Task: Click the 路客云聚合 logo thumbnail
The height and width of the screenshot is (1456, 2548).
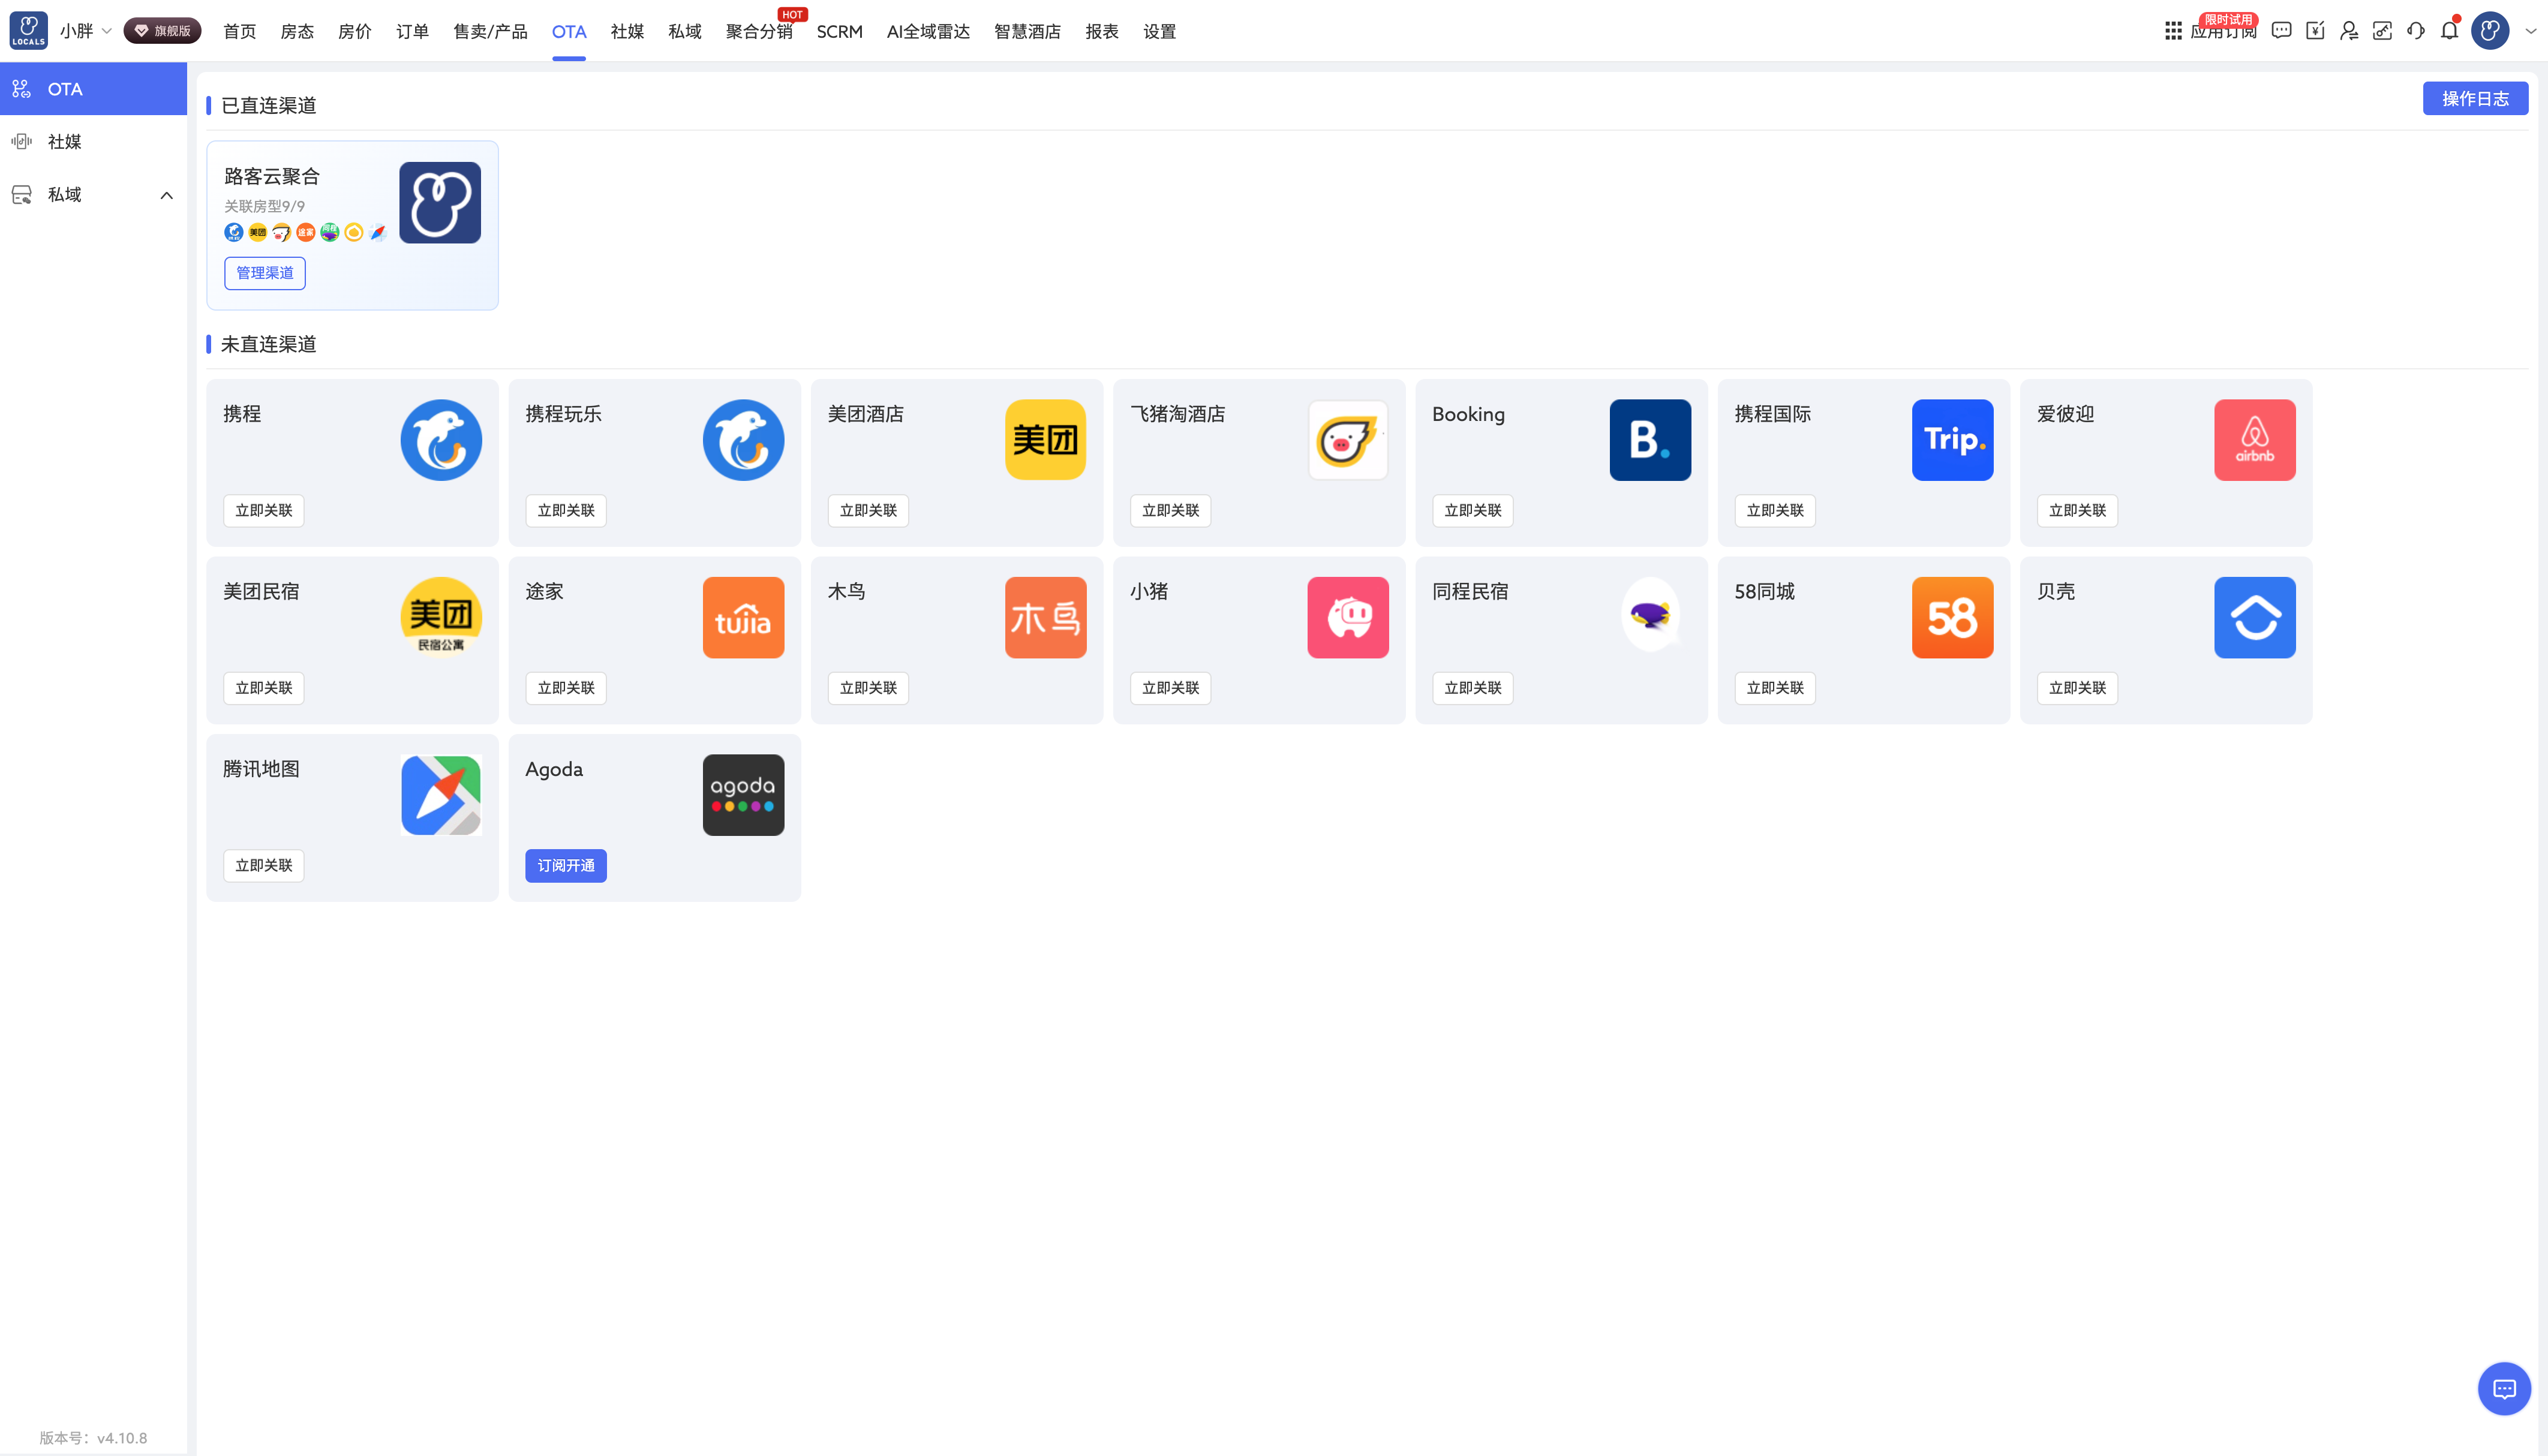Action: click(440, 203)
